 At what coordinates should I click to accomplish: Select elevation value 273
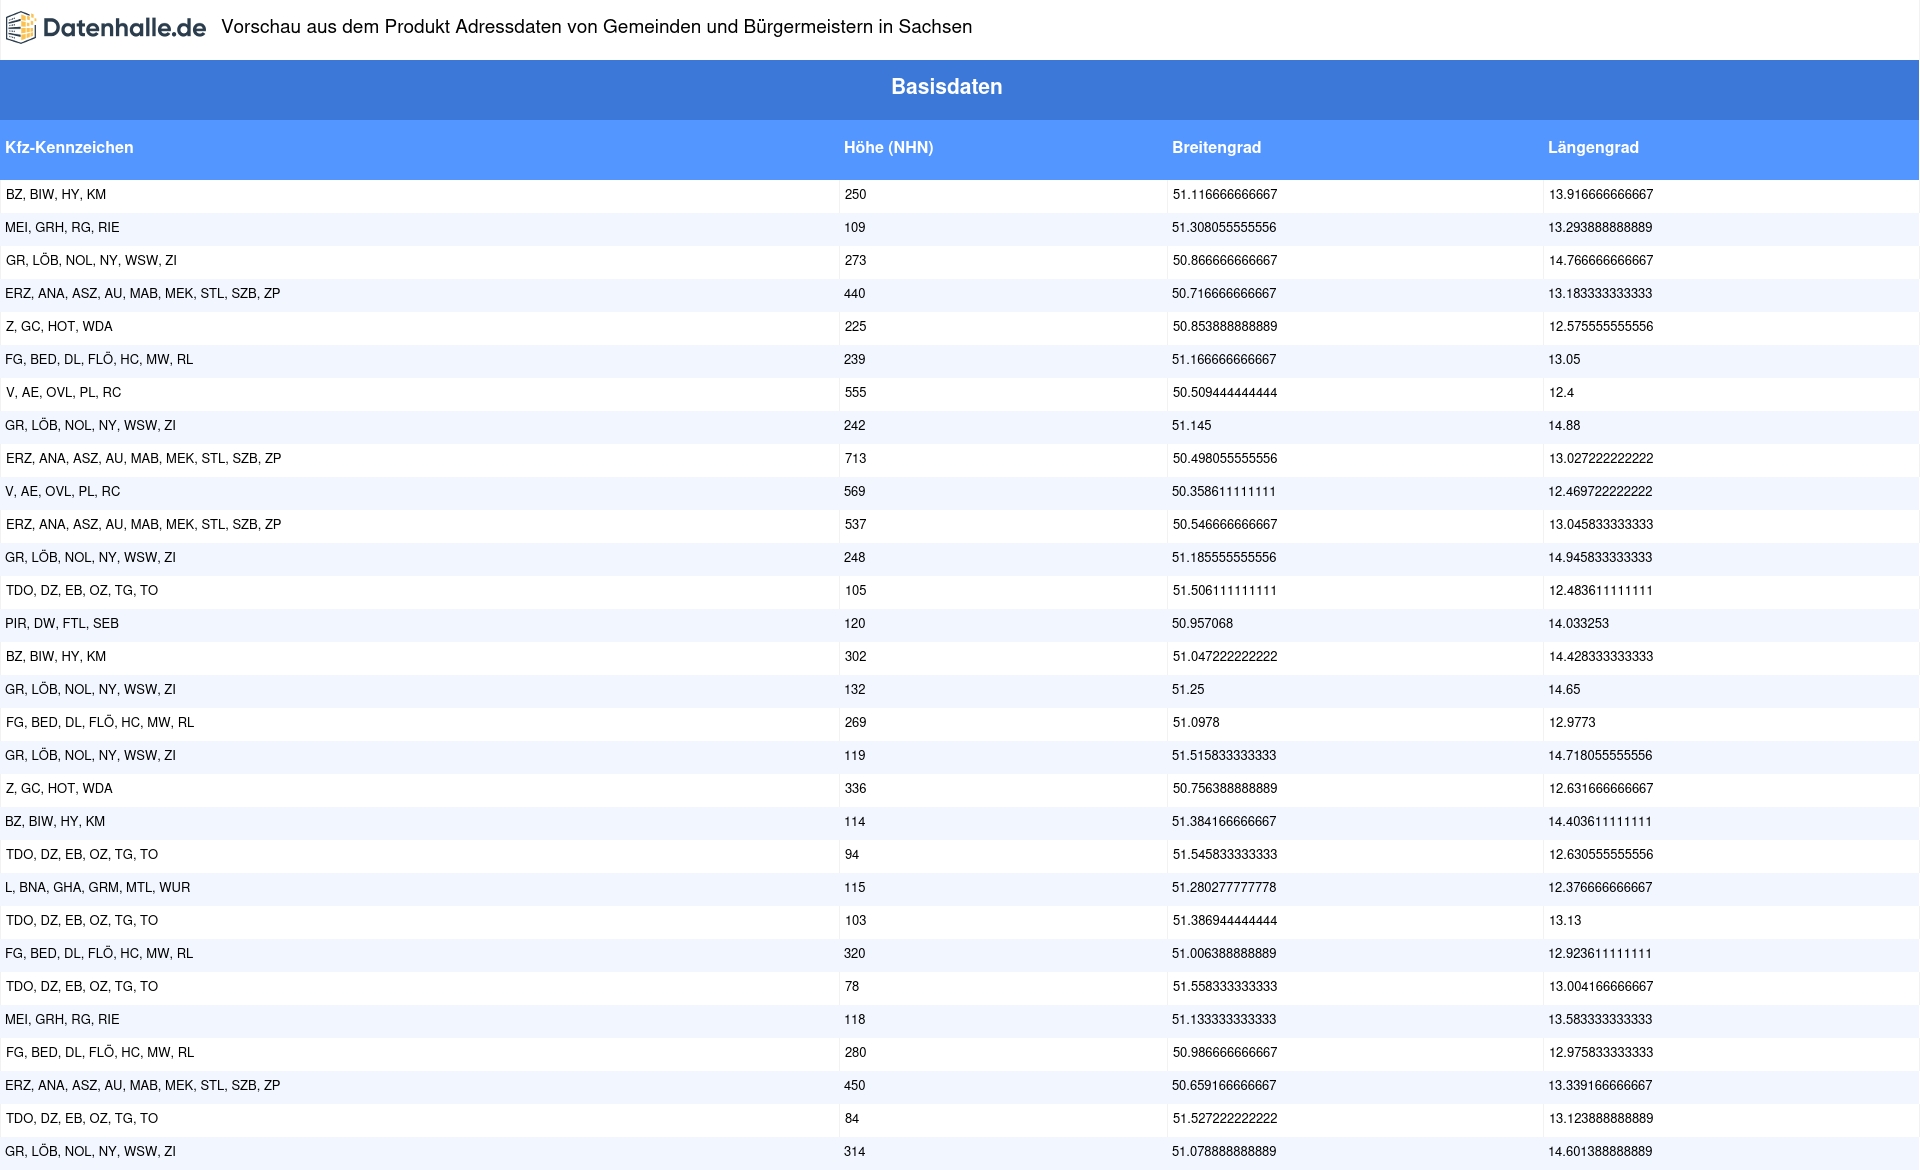coord(855,261)
